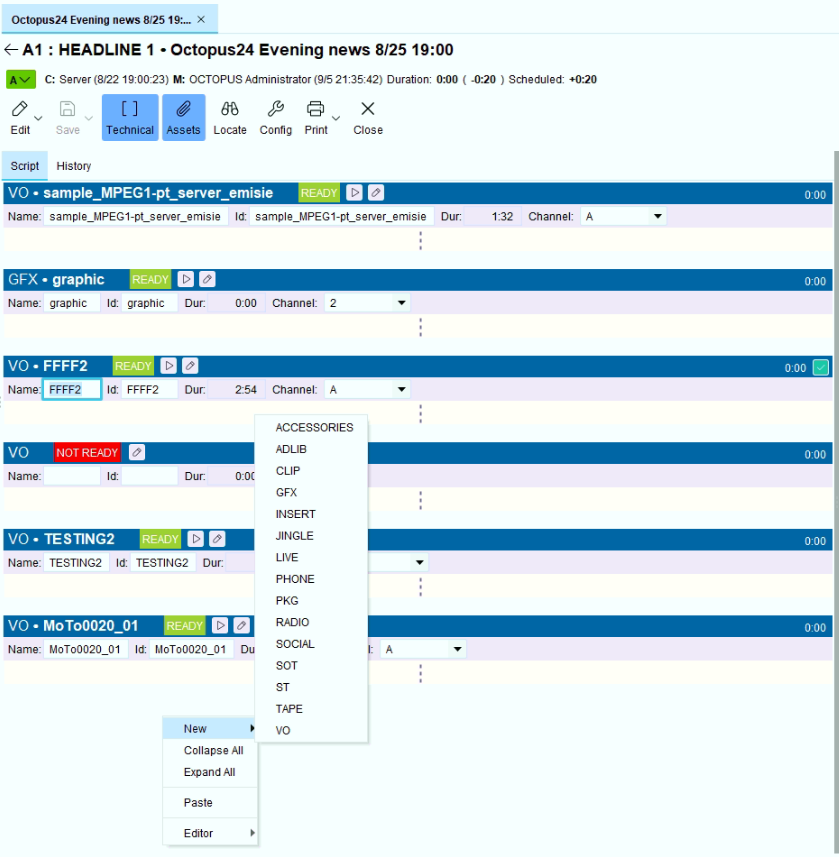Viewport: 839px width, 857px height.
Task: Switch to the History tab
Action: [x=74, y=166]
